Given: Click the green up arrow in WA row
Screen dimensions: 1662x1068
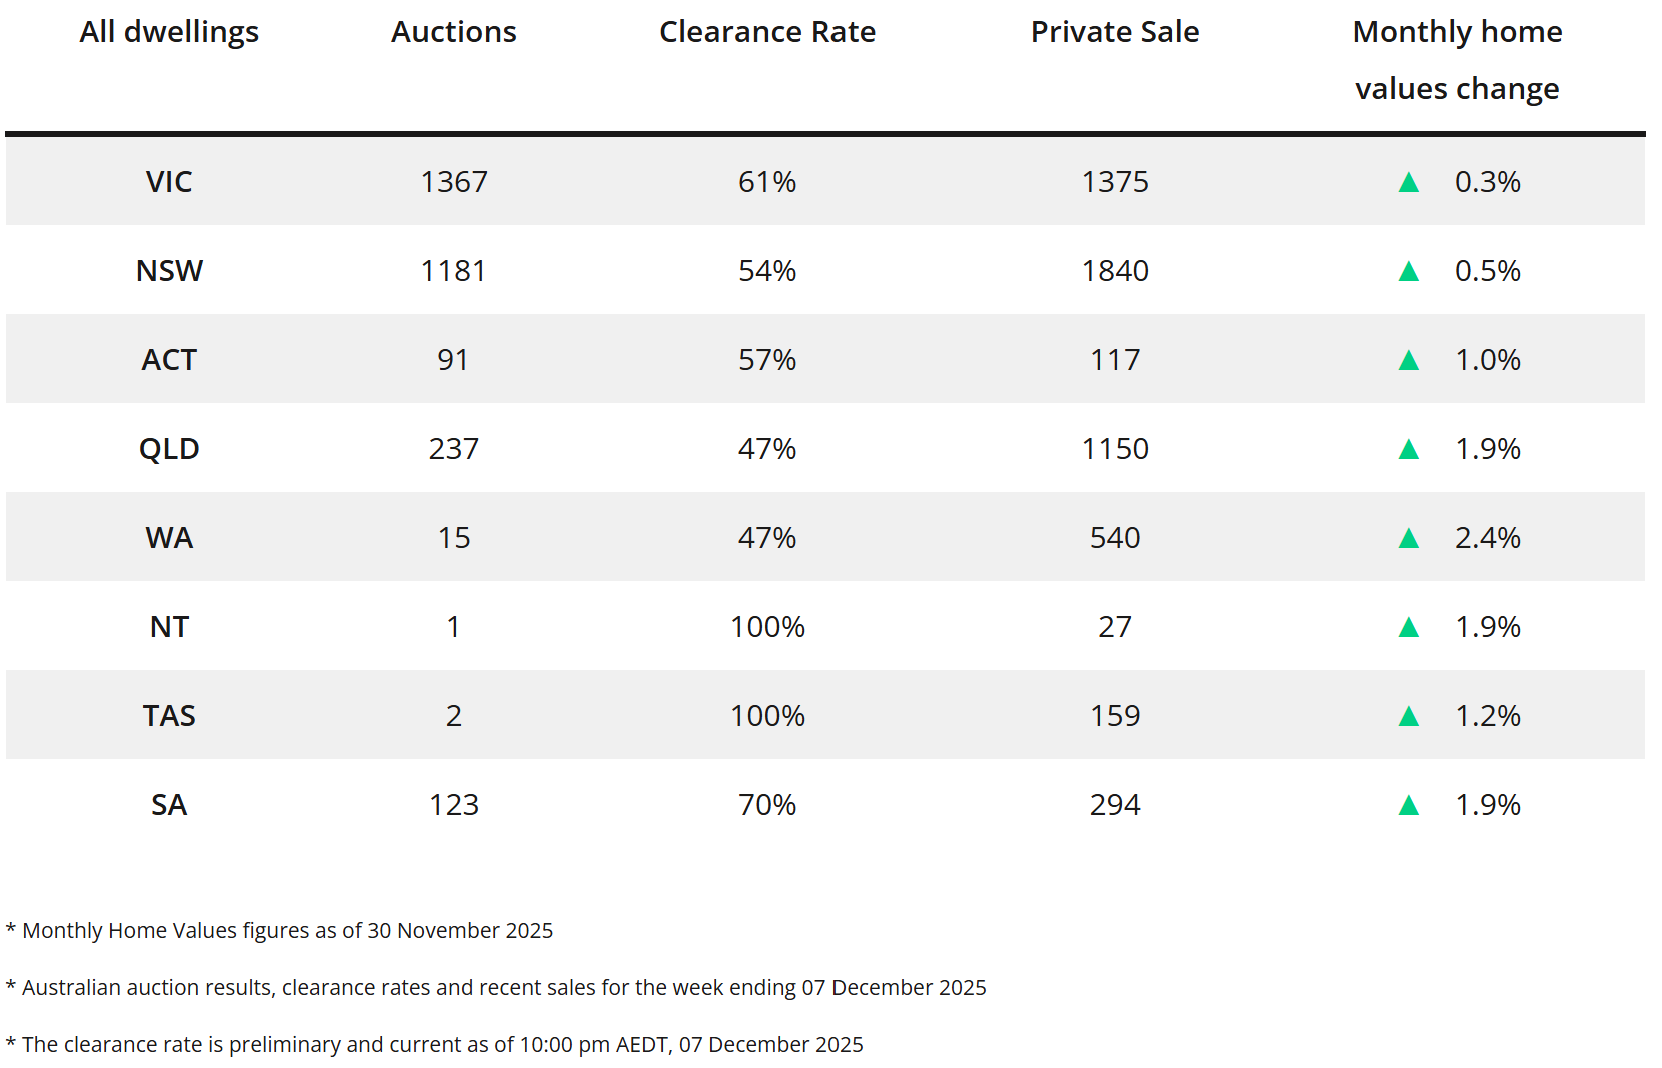Looking at the screenshot, I should 1408,538.
